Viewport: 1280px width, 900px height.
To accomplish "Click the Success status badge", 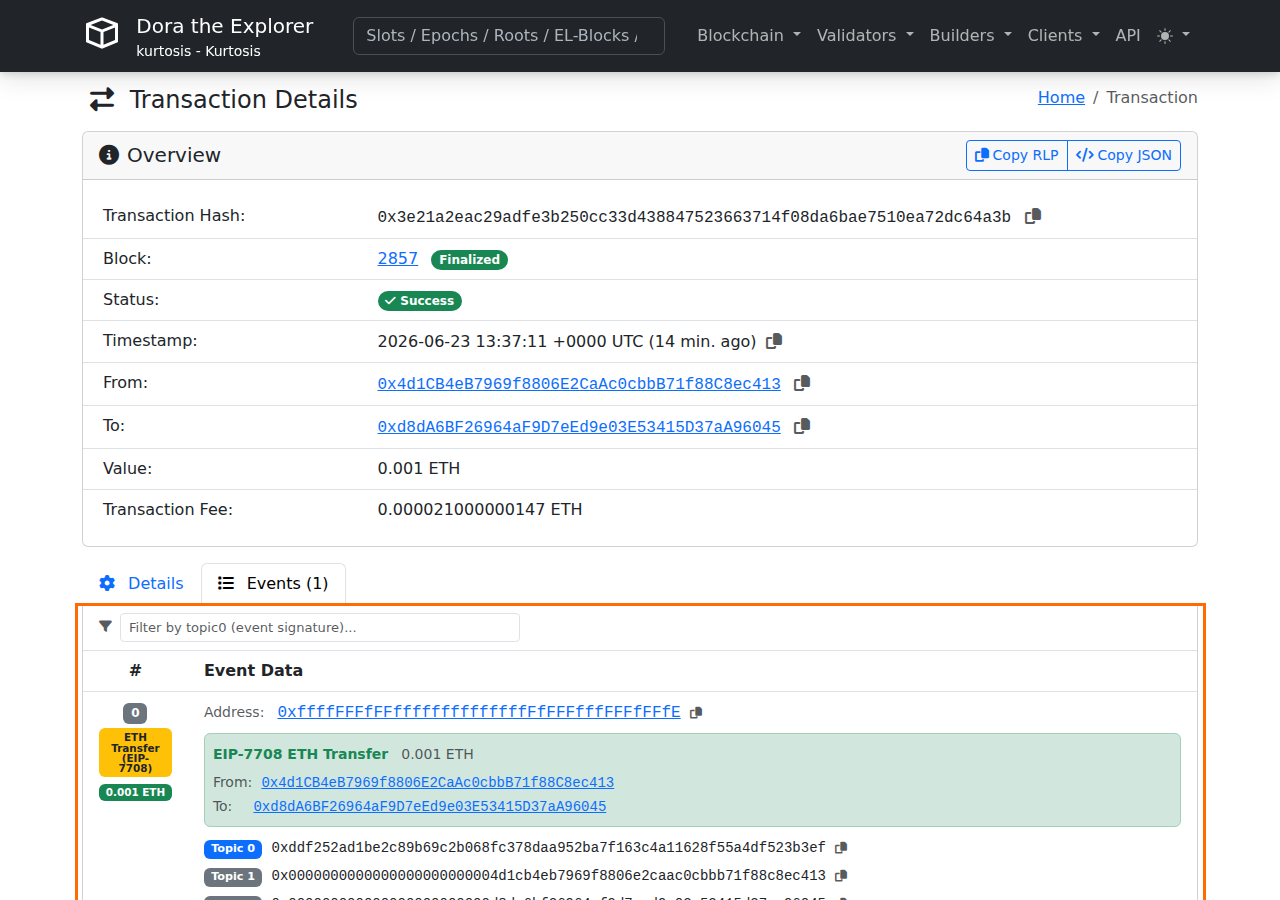I will point(420,301).
